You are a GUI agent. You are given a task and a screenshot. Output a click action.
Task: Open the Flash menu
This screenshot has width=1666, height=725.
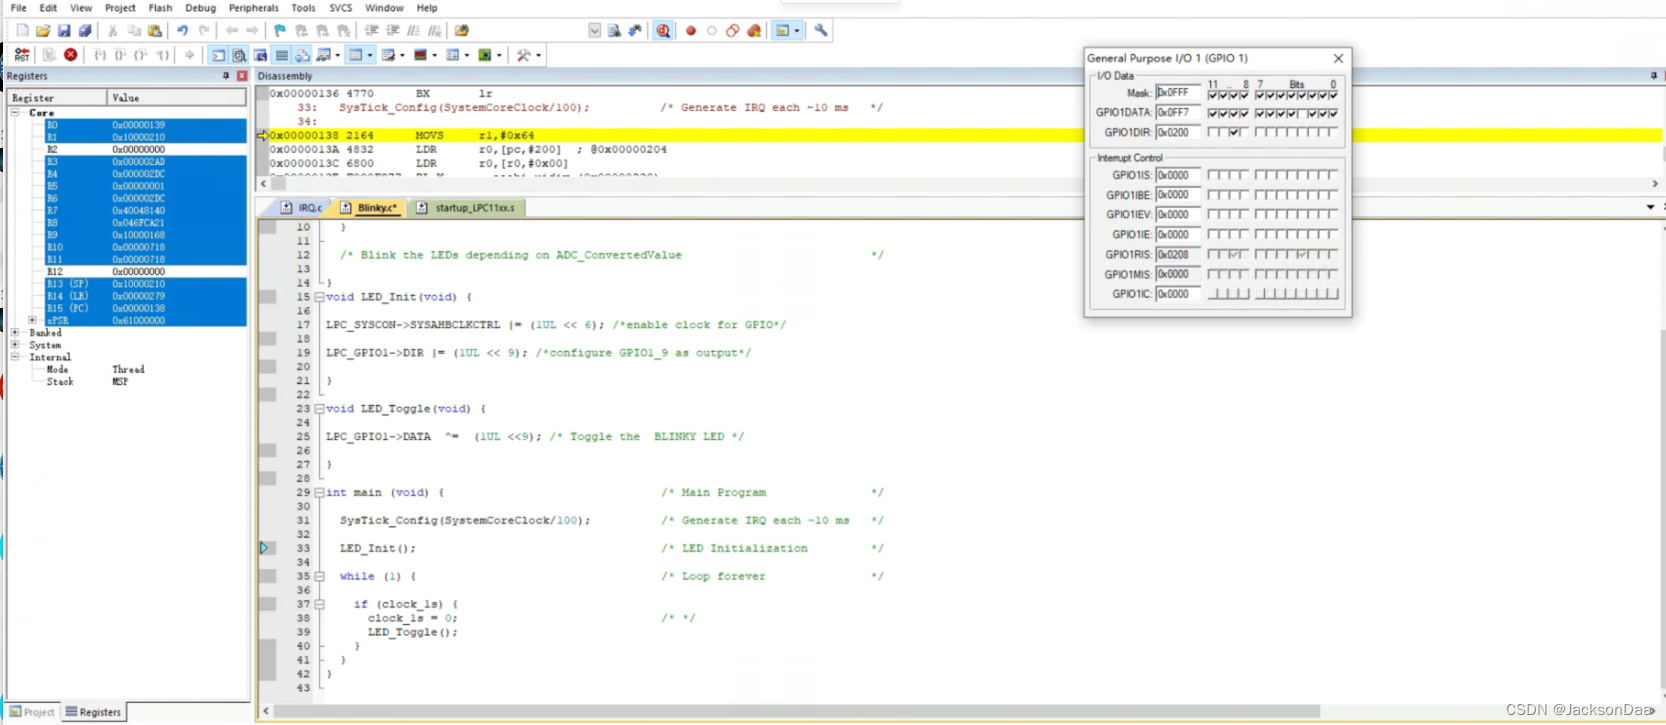[x=160, y=8]
